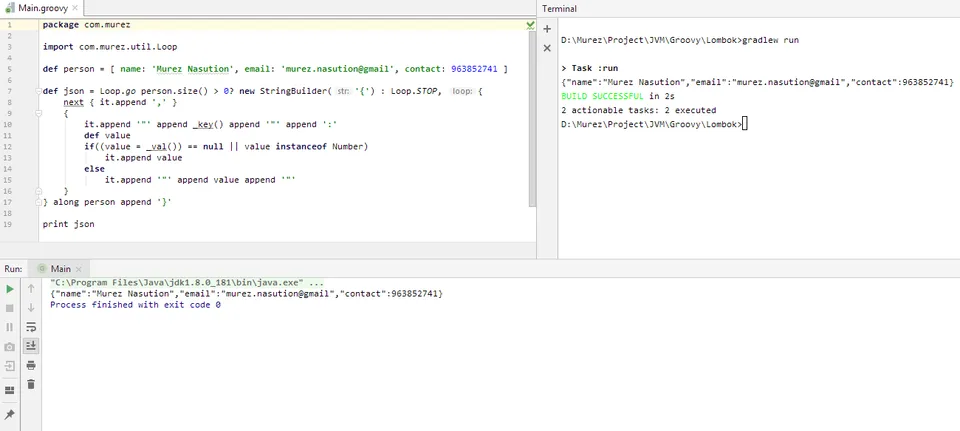
Task: Click the green inspection checkmark in editor
Action: coord(530,25)
